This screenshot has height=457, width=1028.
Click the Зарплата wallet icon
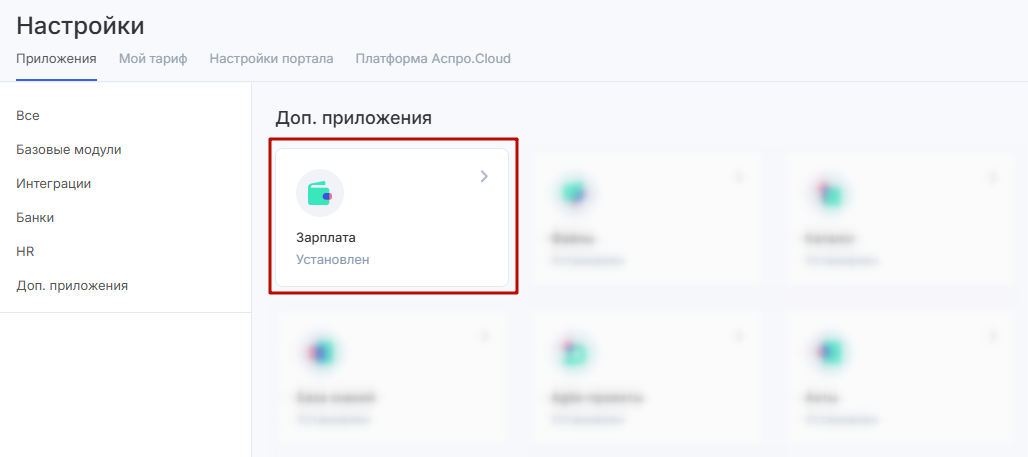coord(320,193)
